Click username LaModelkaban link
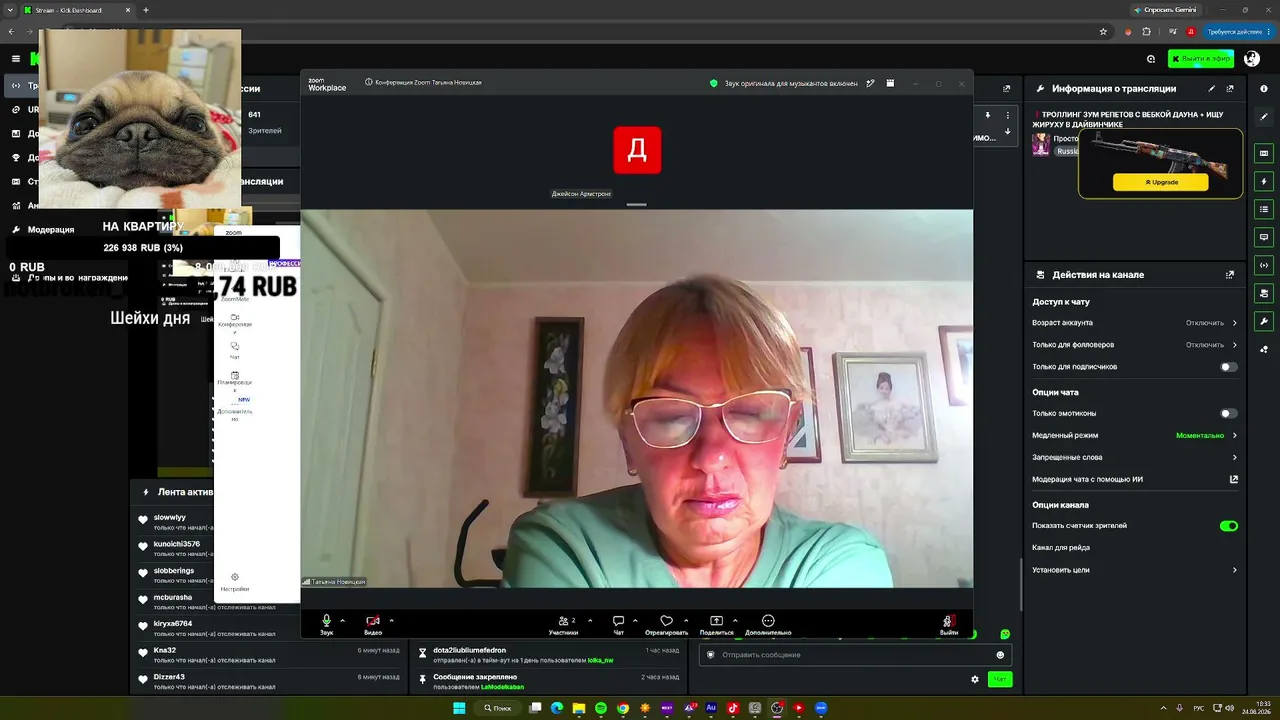 pyautogui.click(x=502, y=687)
